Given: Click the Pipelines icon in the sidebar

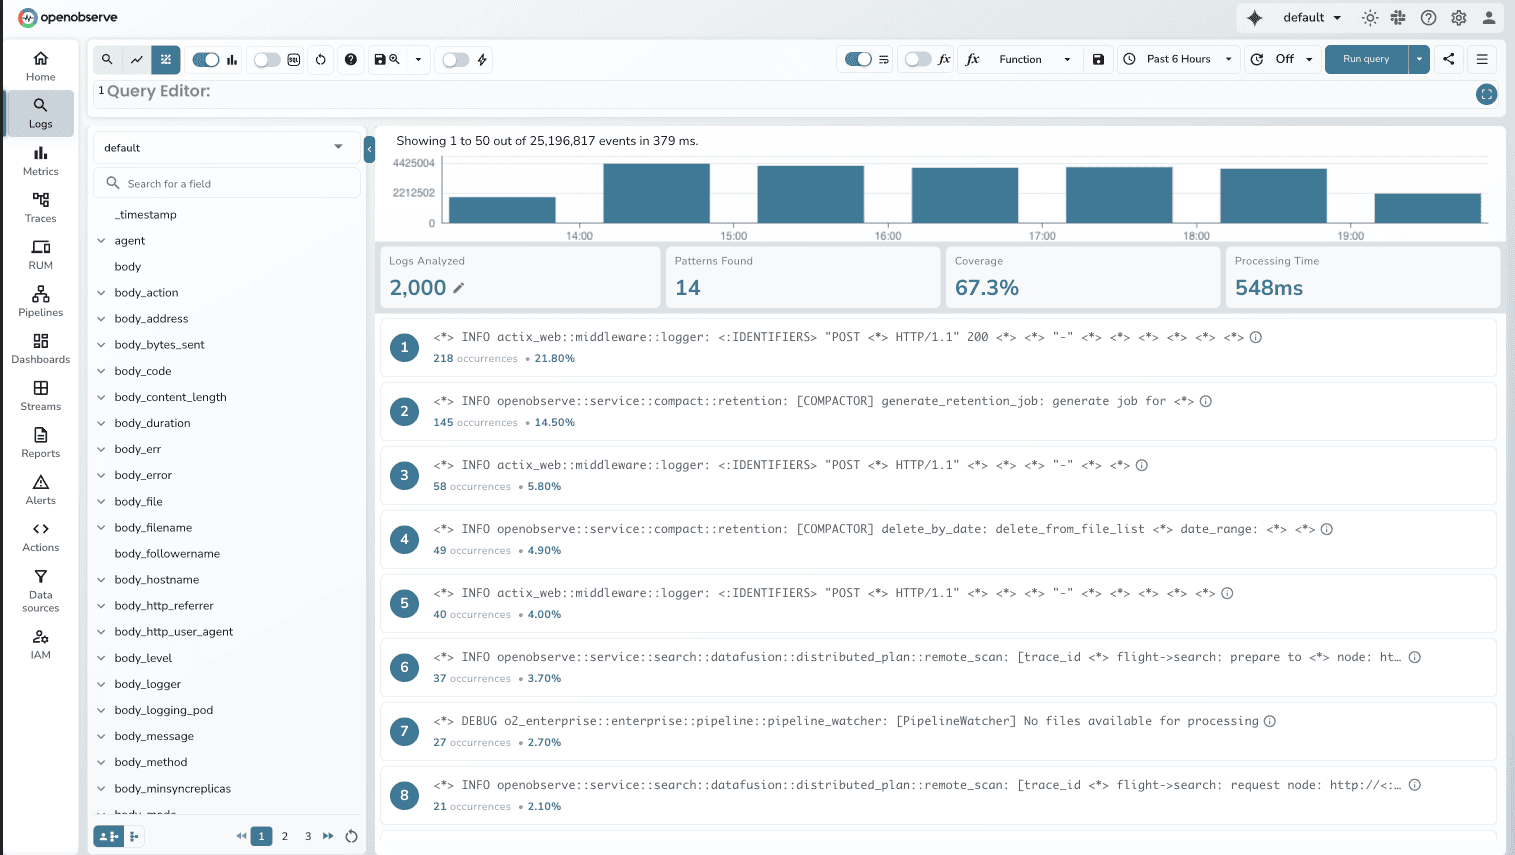Looking at the screenshot, I should point(40,299).
